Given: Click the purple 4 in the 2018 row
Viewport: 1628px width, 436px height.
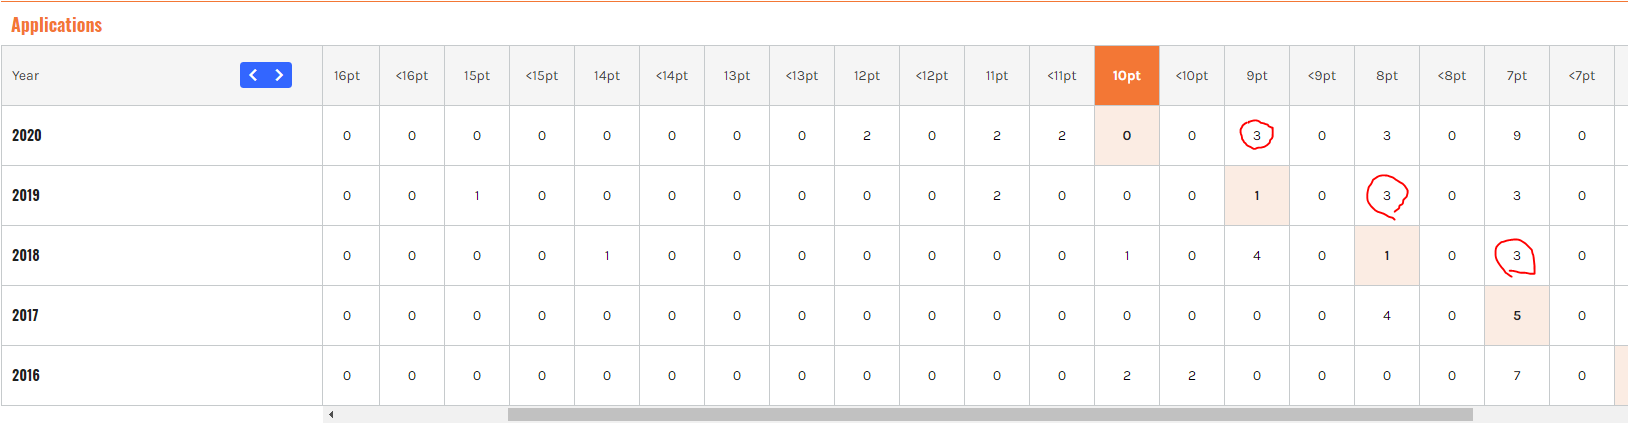Looking at the screenshot, I should coord(1257,255).
